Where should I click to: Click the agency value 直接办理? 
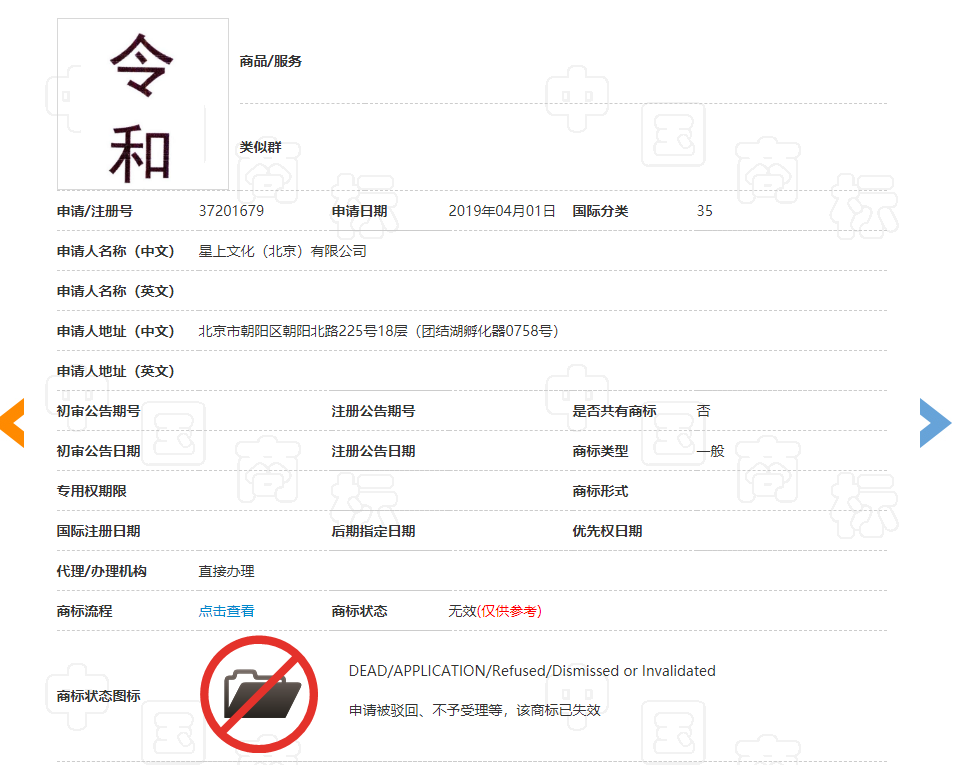point(226,571)
